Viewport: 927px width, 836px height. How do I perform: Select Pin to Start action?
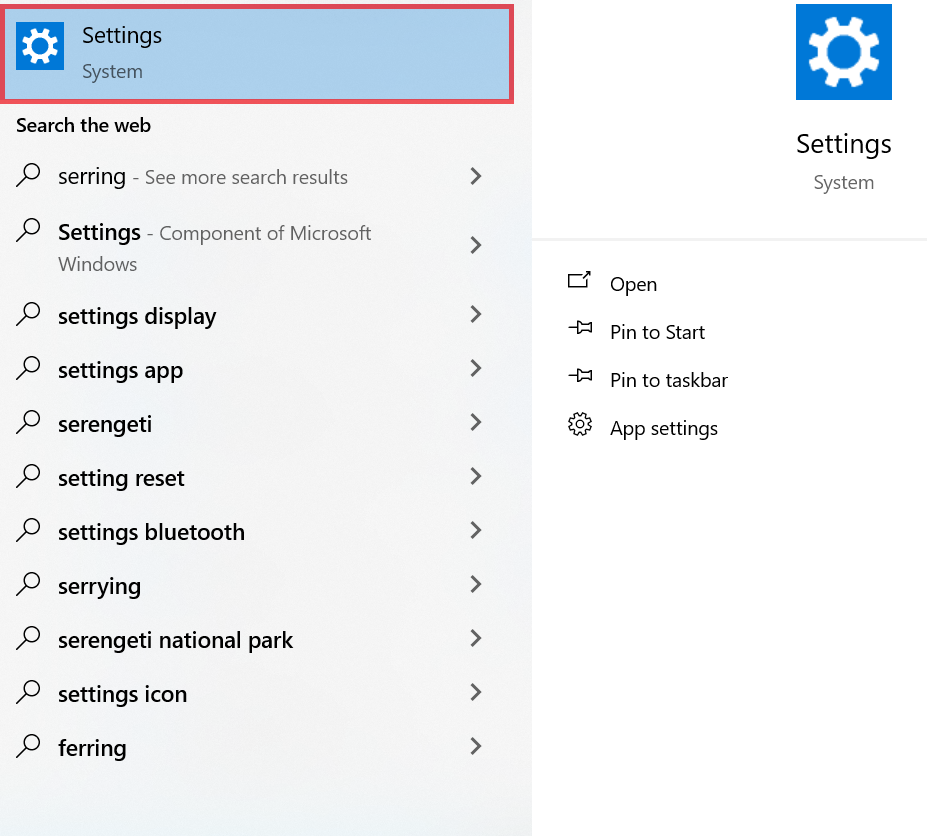(657, 332)
